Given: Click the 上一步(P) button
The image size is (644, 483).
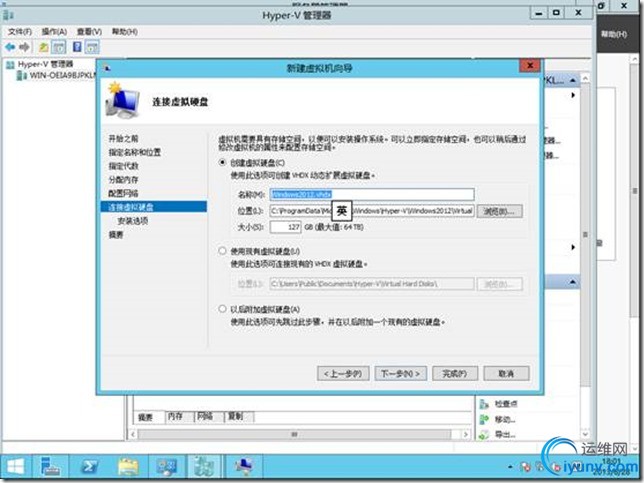Looking at the screenshot, I should [x=343, y=373].
